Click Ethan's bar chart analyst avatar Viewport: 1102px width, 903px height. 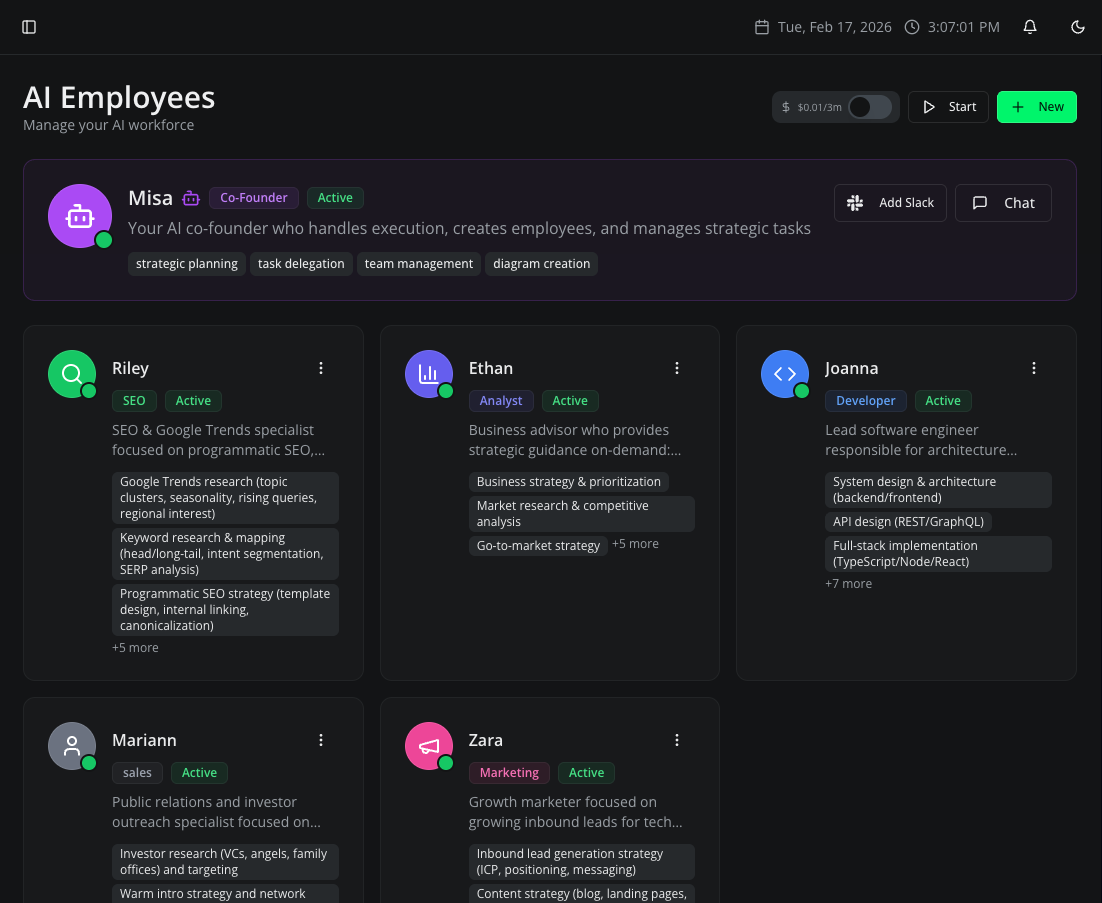pos(428,374)
